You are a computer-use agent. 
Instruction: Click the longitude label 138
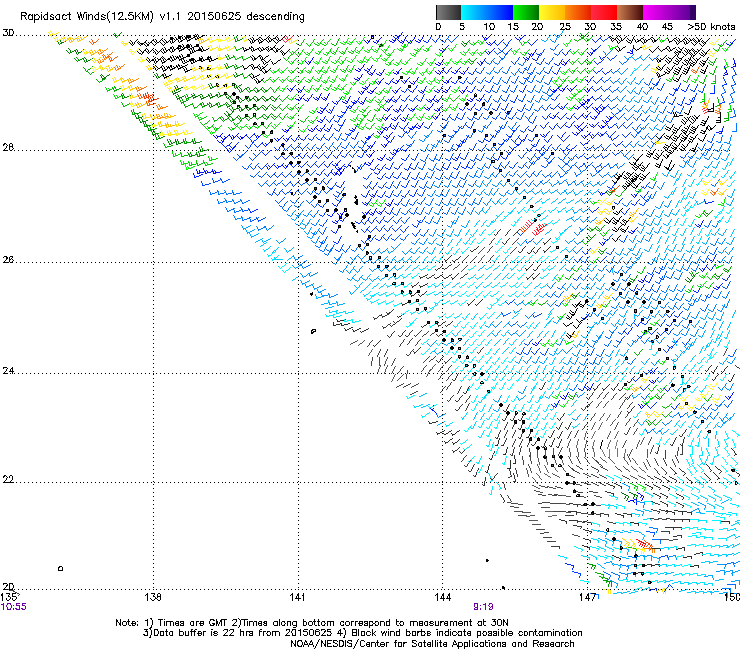[153, 597]
